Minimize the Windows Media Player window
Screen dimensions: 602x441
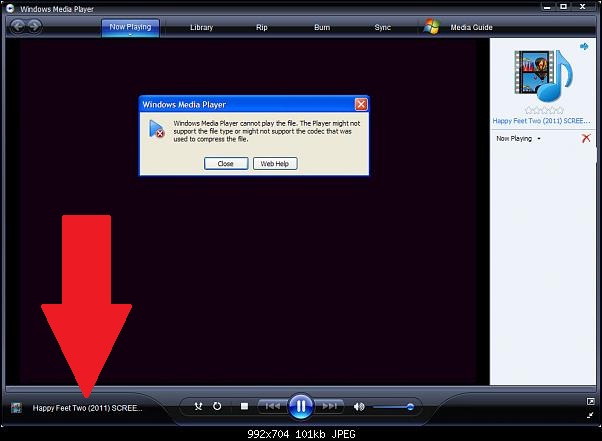pyautogui.click(x=547, y=7)
